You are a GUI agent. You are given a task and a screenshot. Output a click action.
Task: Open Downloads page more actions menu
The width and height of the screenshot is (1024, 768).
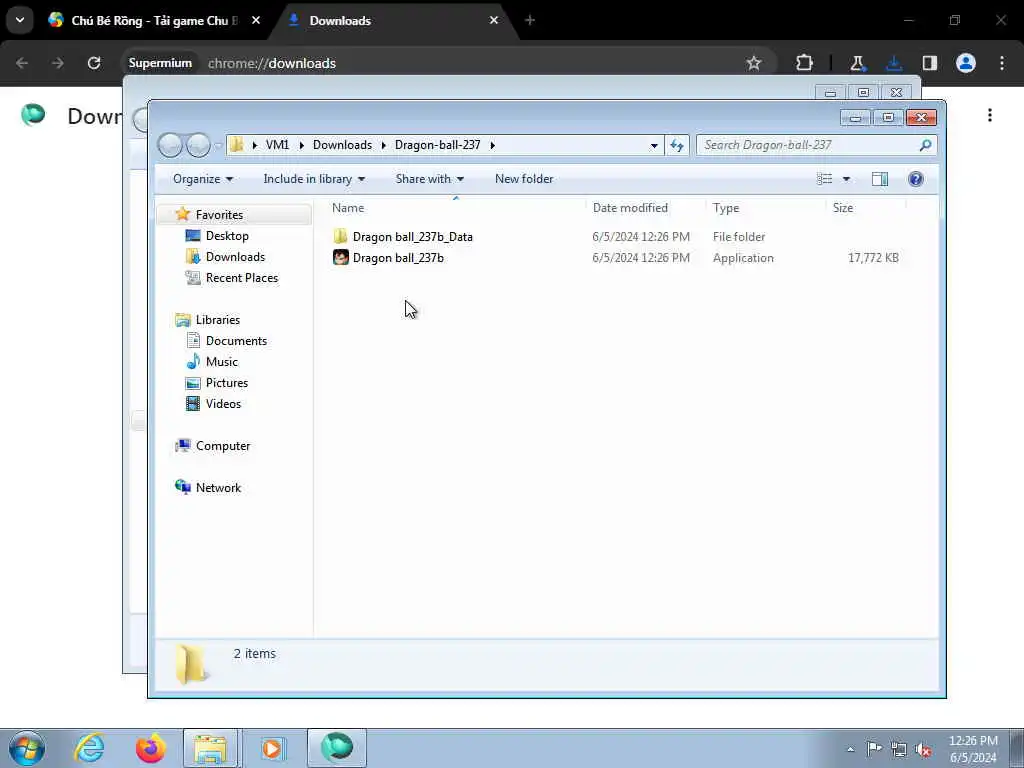coord(990,116)
